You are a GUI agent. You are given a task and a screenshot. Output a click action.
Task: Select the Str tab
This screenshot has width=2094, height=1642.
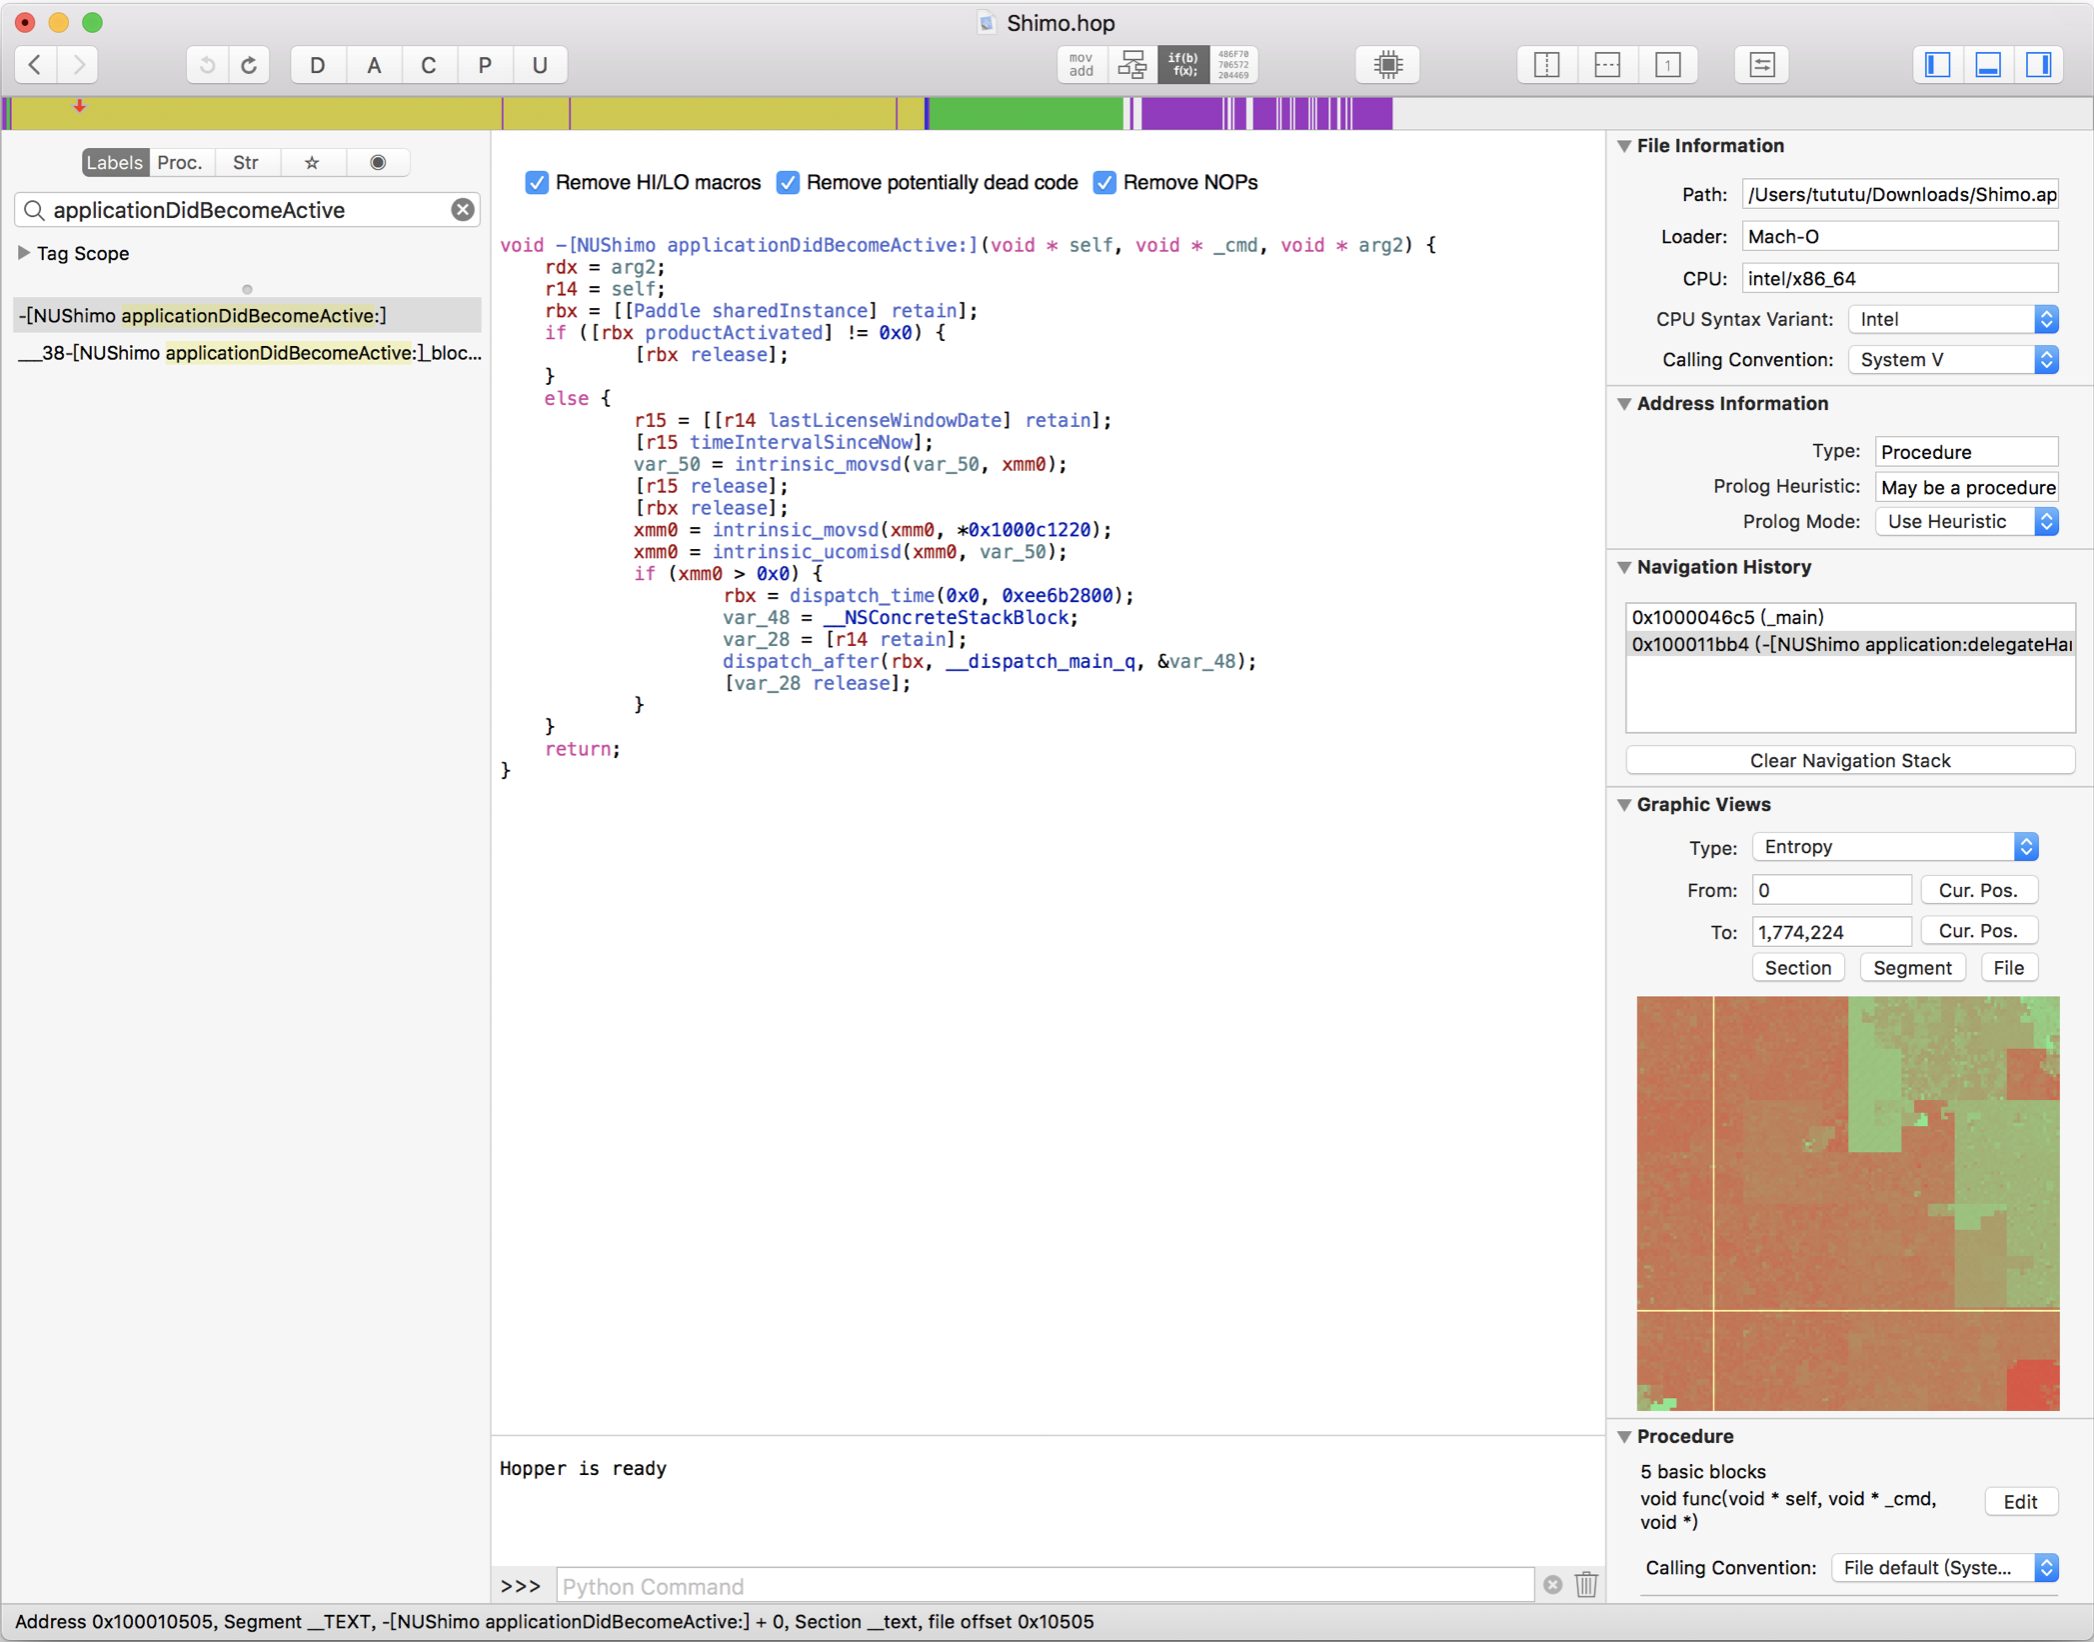246,162
